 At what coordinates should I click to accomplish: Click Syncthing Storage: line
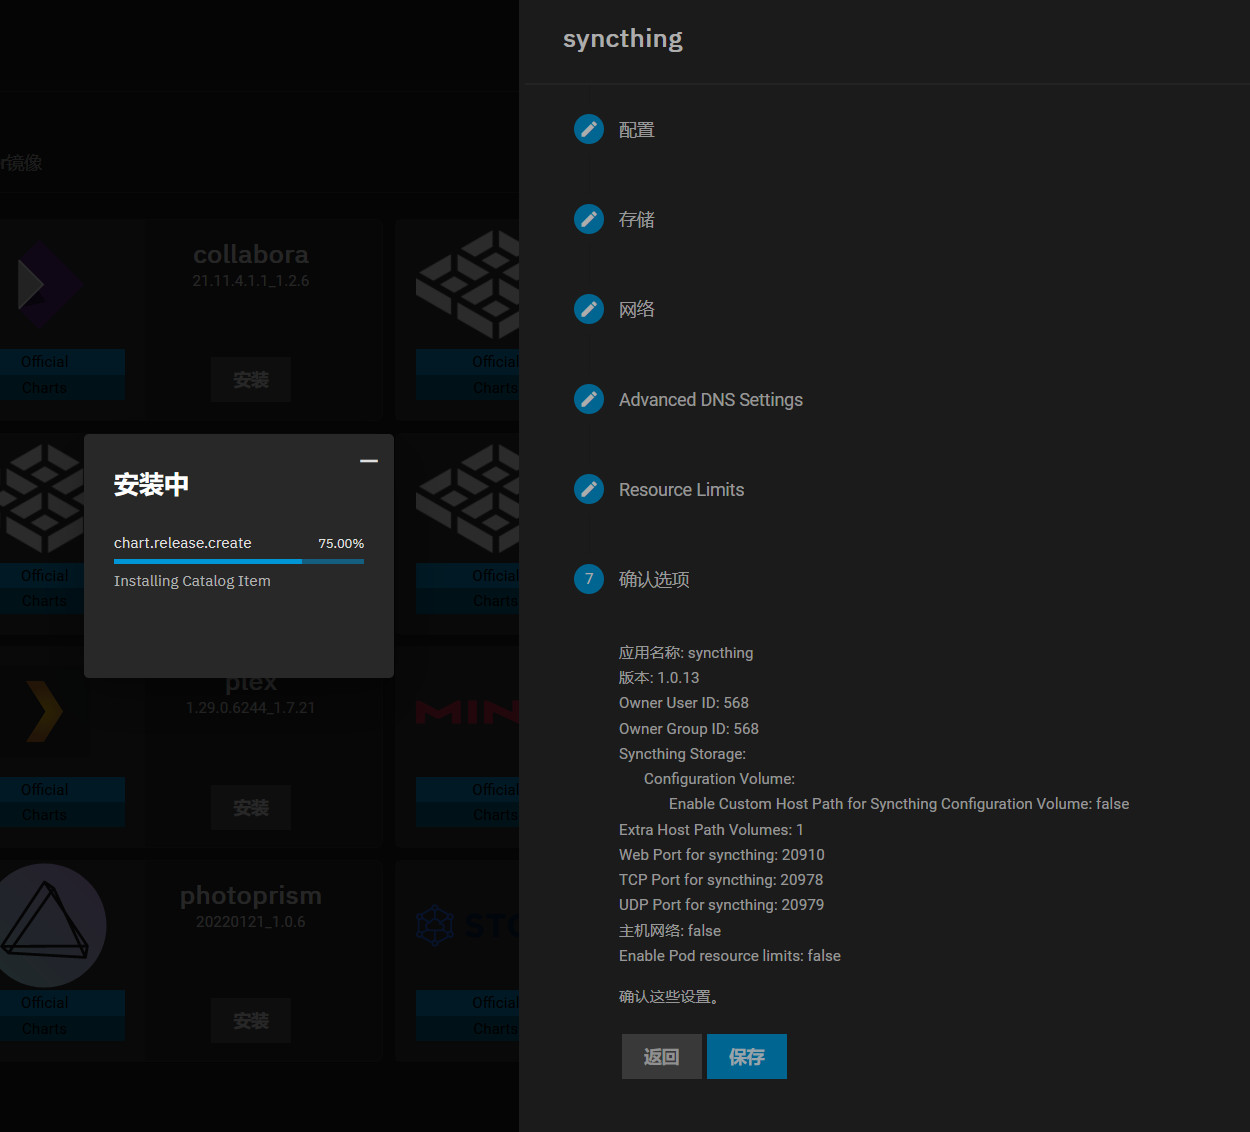[x=682, y=754]
